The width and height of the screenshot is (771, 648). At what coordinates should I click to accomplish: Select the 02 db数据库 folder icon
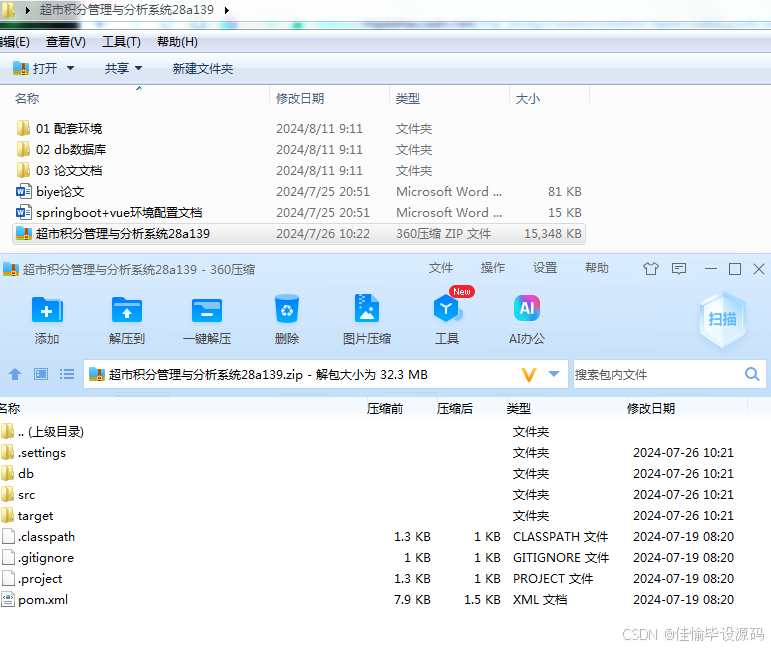coord(23,149)
